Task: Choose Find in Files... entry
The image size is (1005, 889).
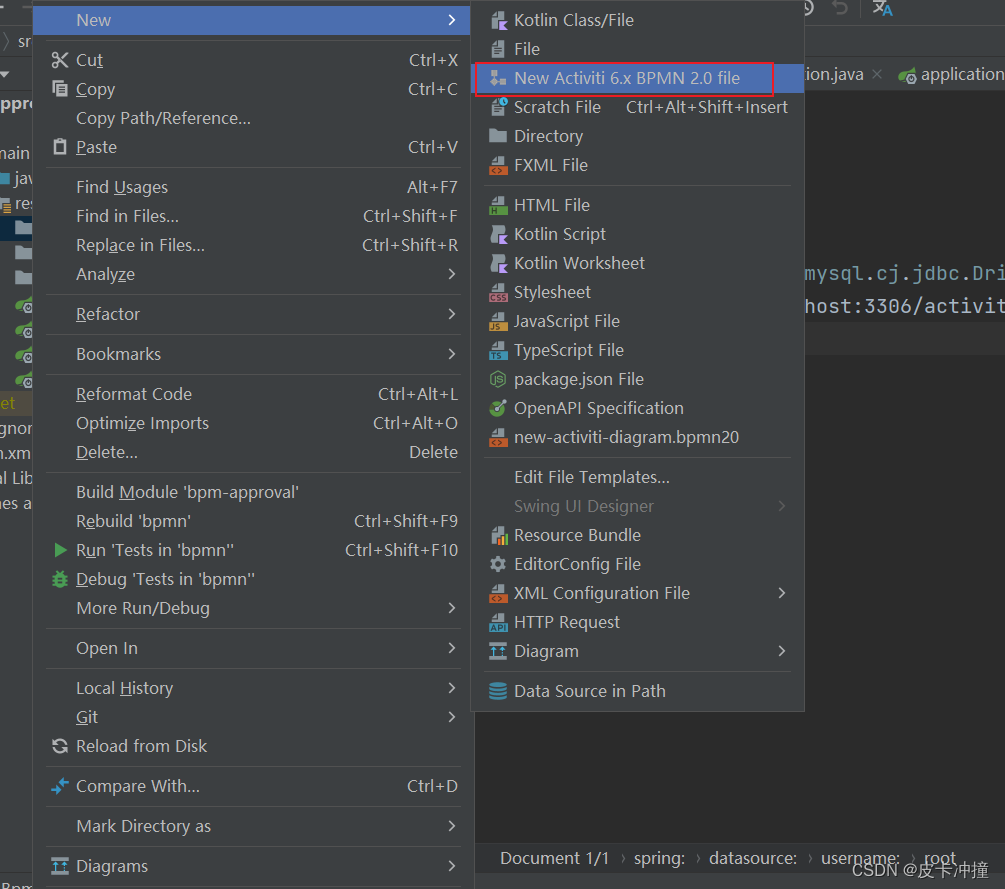Action: pyautogui.click(x=253, y=216)
